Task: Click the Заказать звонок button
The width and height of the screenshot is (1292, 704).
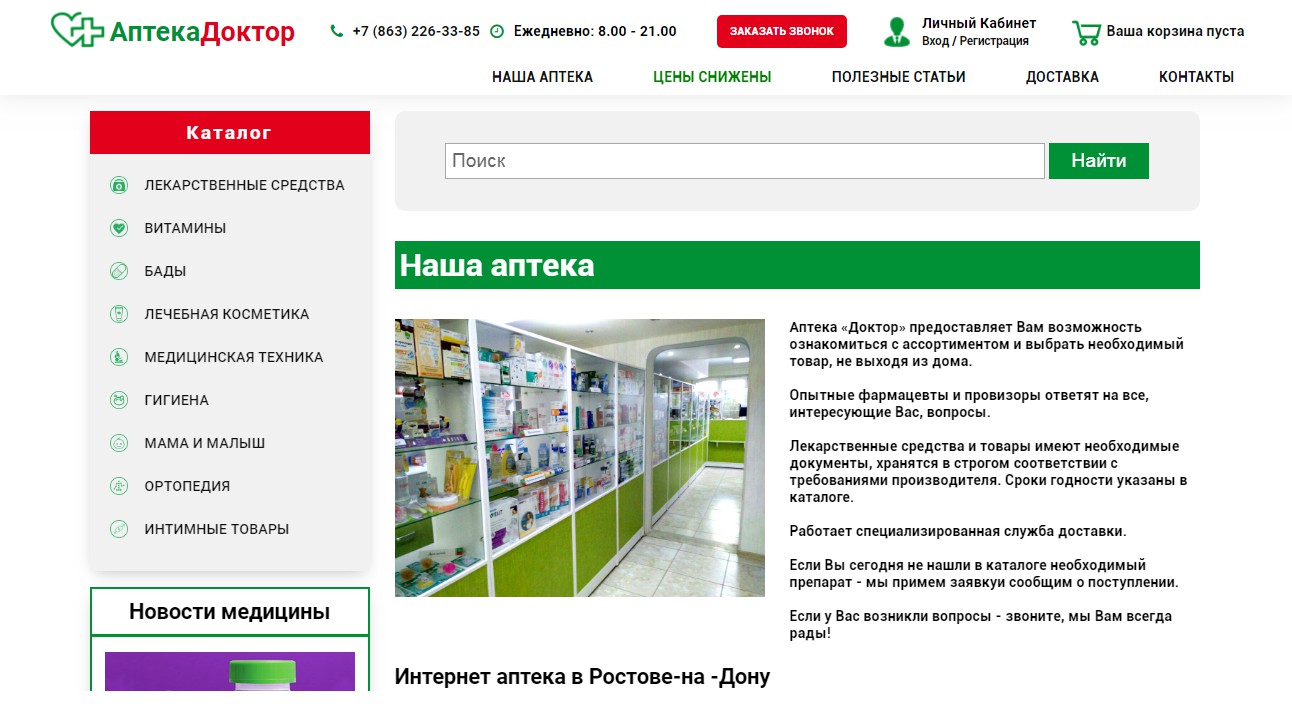Action: (x=782, y=31)
